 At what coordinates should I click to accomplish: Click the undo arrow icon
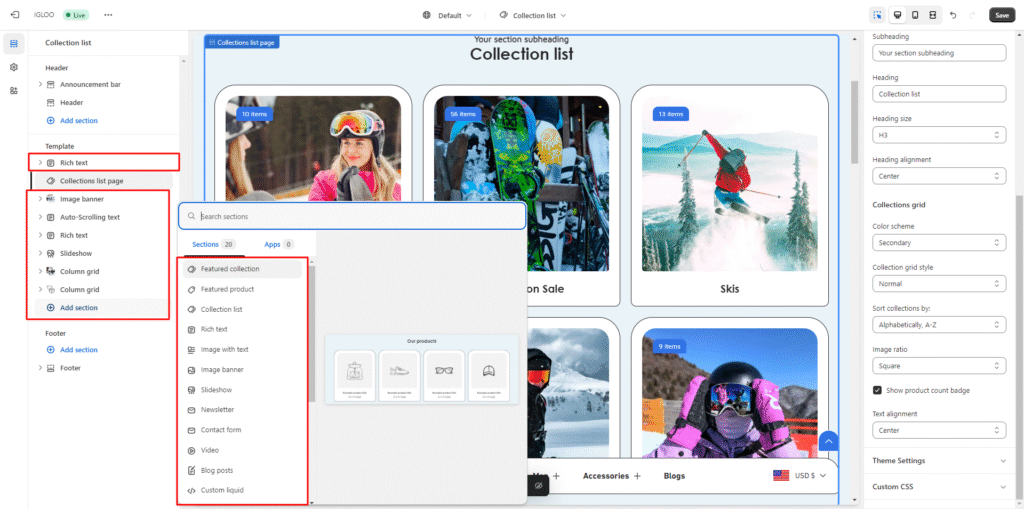pos(952,15)
